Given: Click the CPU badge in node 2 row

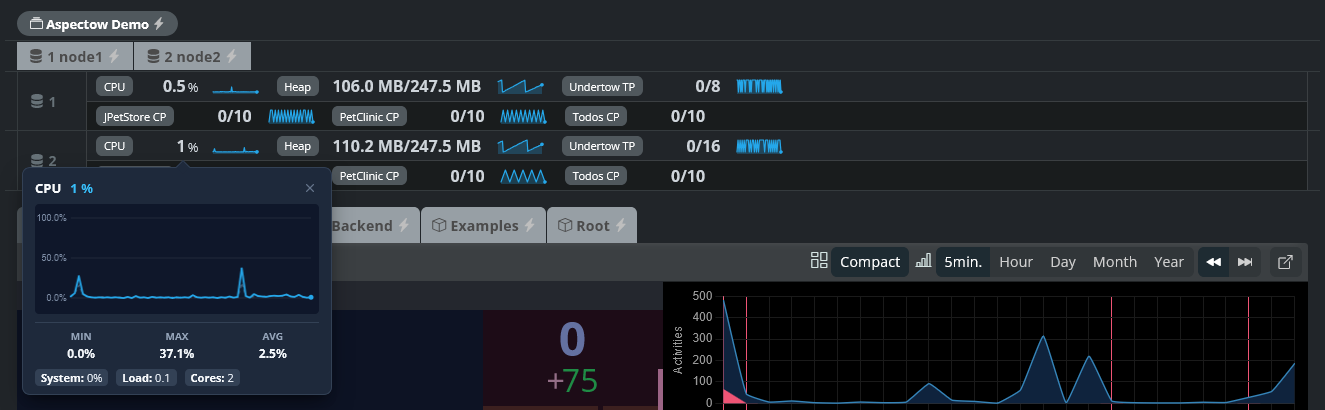Looking at the screenshot, I should [x=115, y=146].
